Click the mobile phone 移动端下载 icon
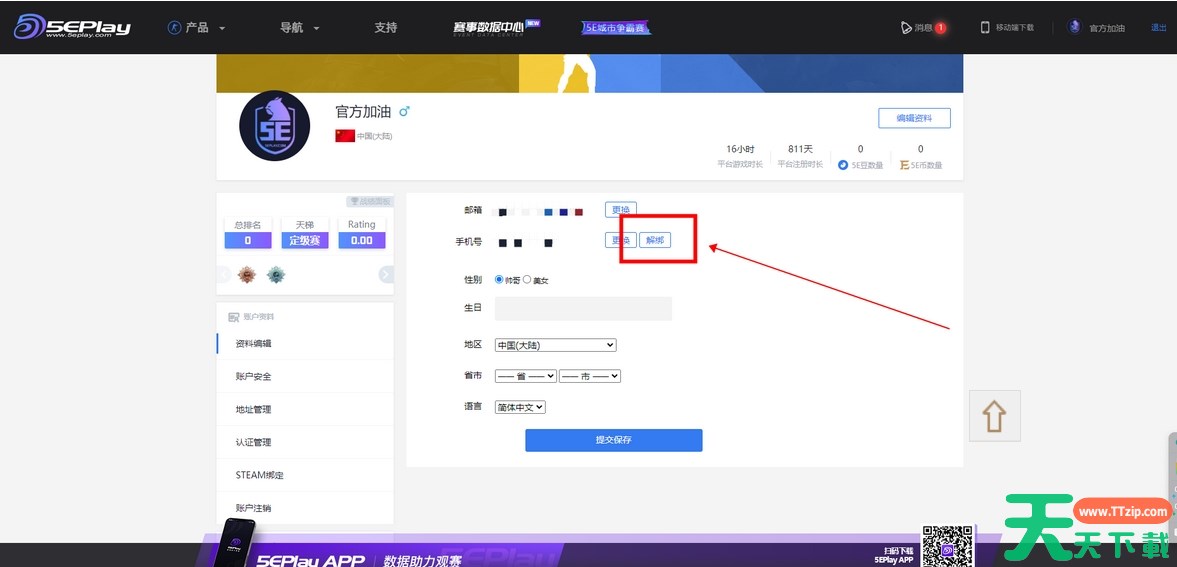1177x567 pixels. (x=985, y=28)
